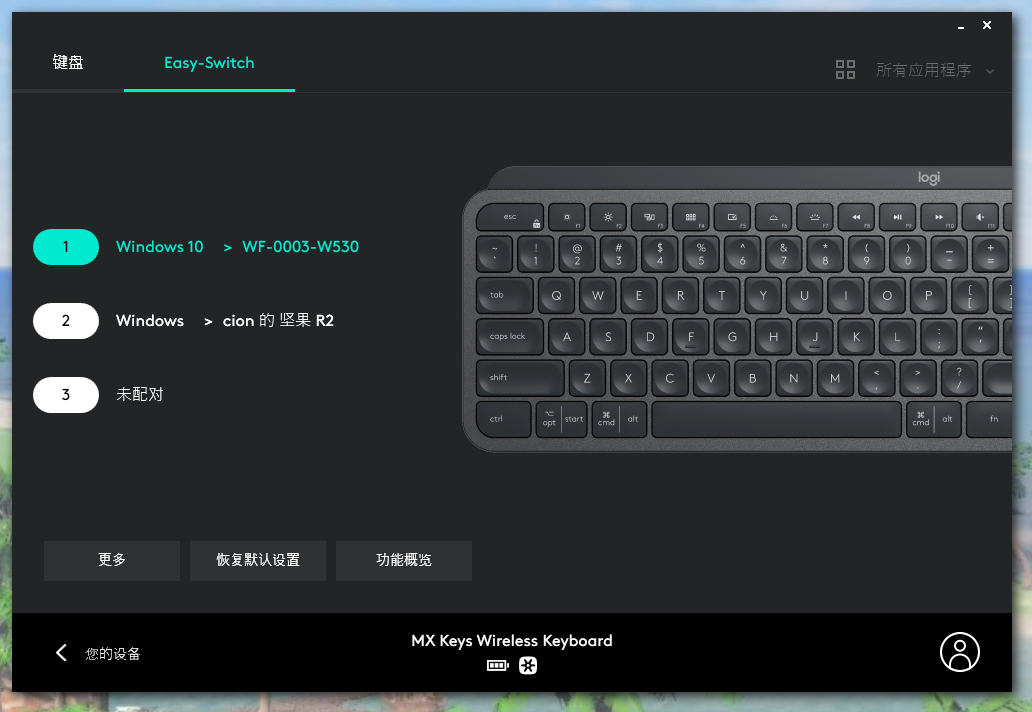Click the rewind F8 key on keyboard
The image size is (1032, 712).
[856, 217]
